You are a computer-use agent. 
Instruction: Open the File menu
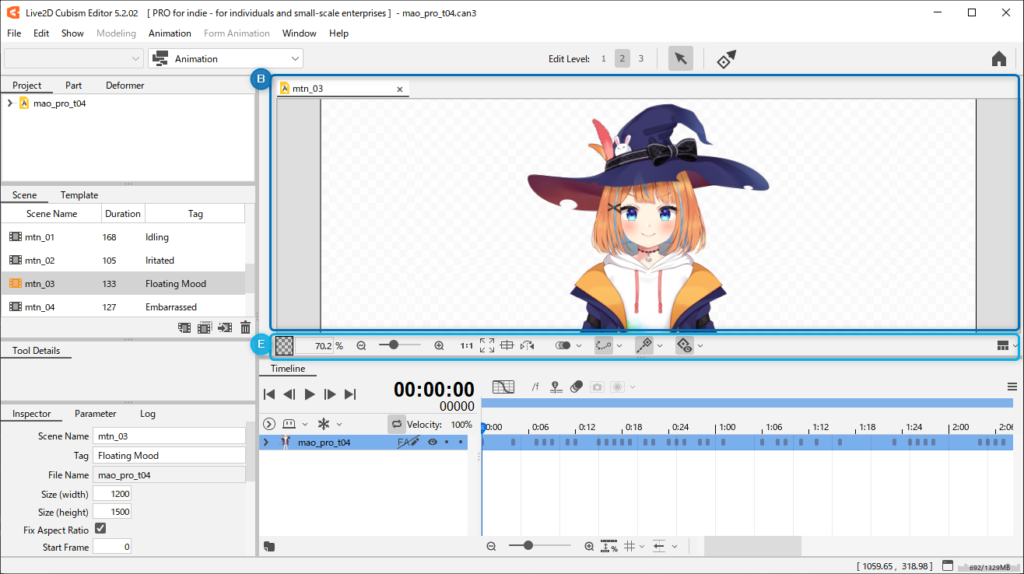point(14,33)
